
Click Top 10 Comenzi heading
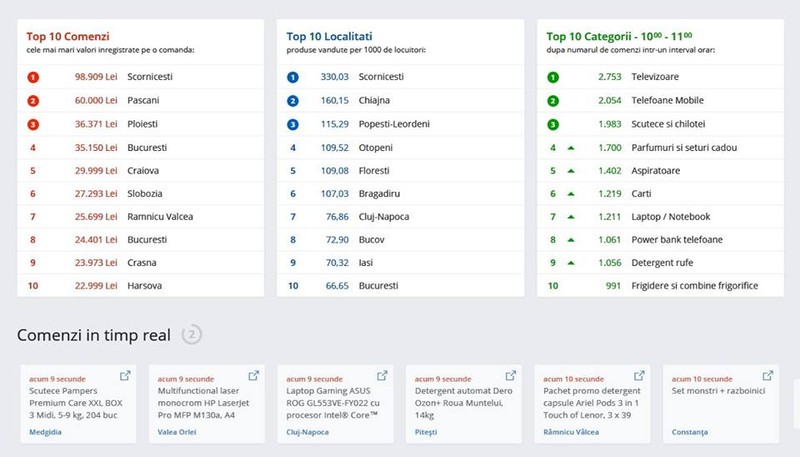pos(68,36)
